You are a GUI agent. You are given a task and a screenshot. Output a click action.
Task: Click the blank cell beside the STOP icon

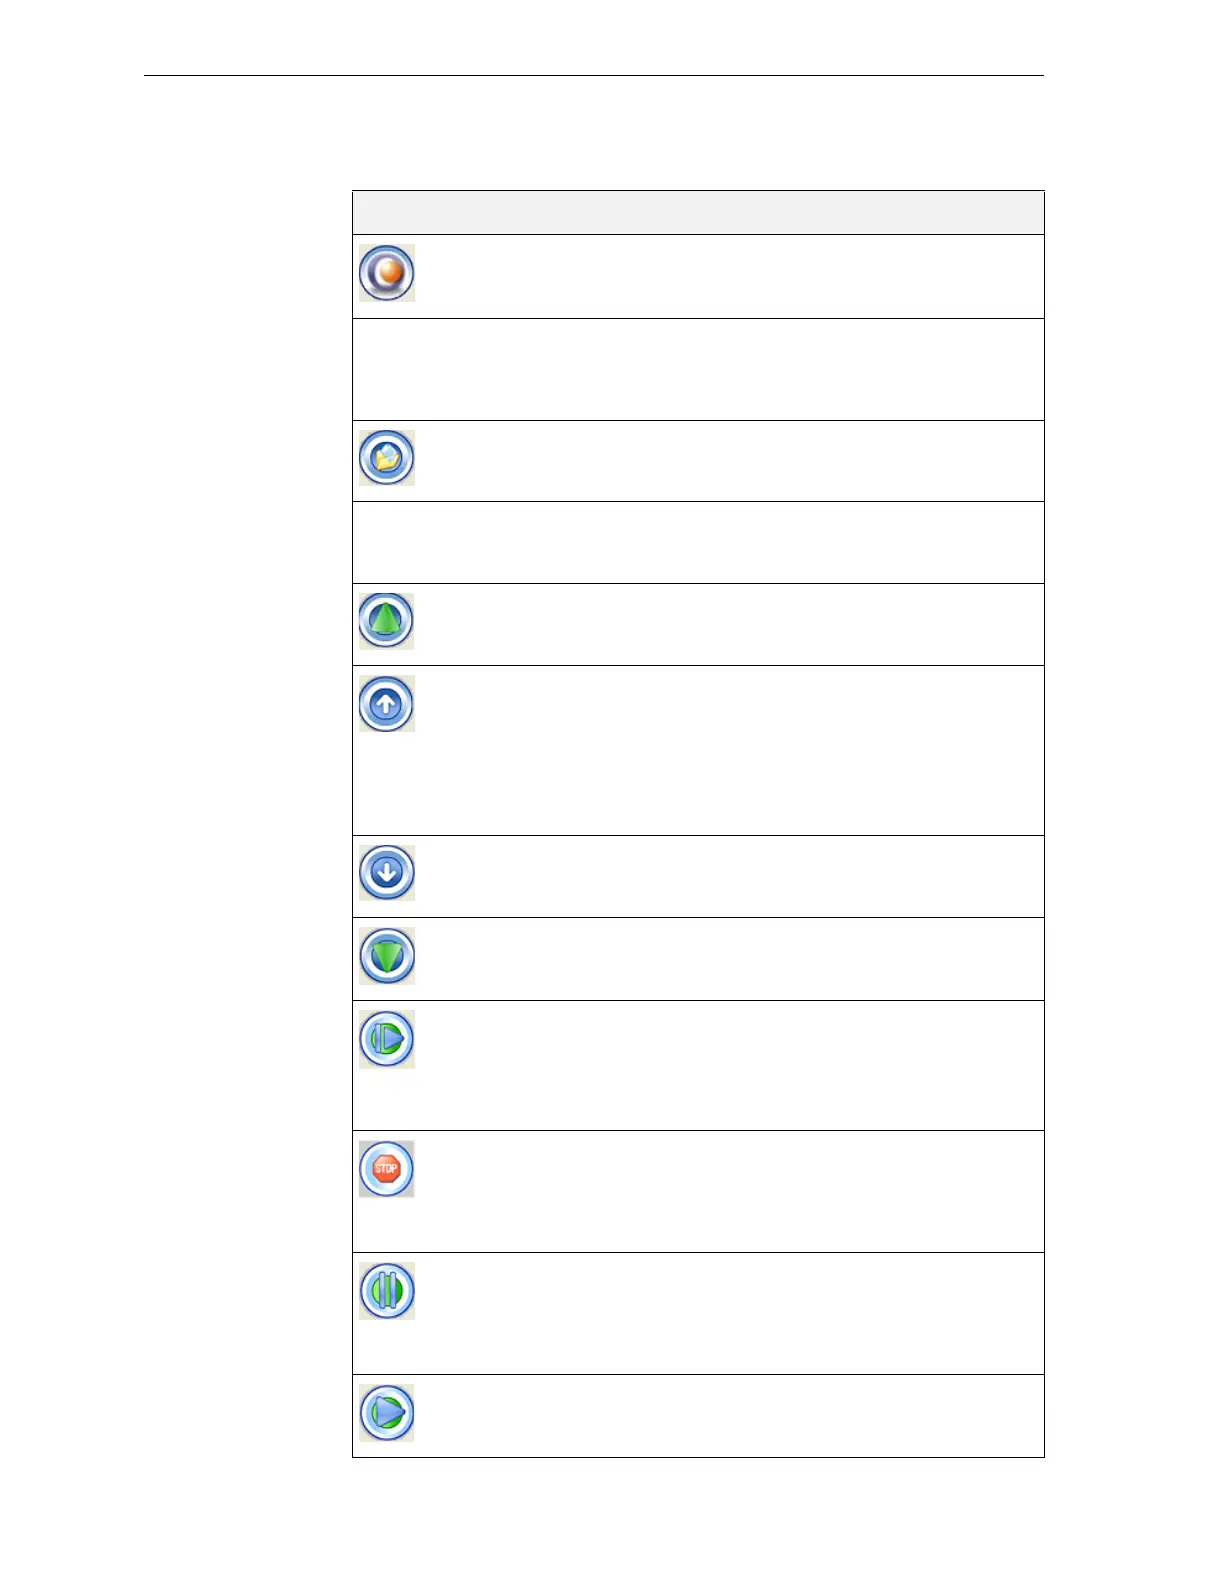point(730,1191)
